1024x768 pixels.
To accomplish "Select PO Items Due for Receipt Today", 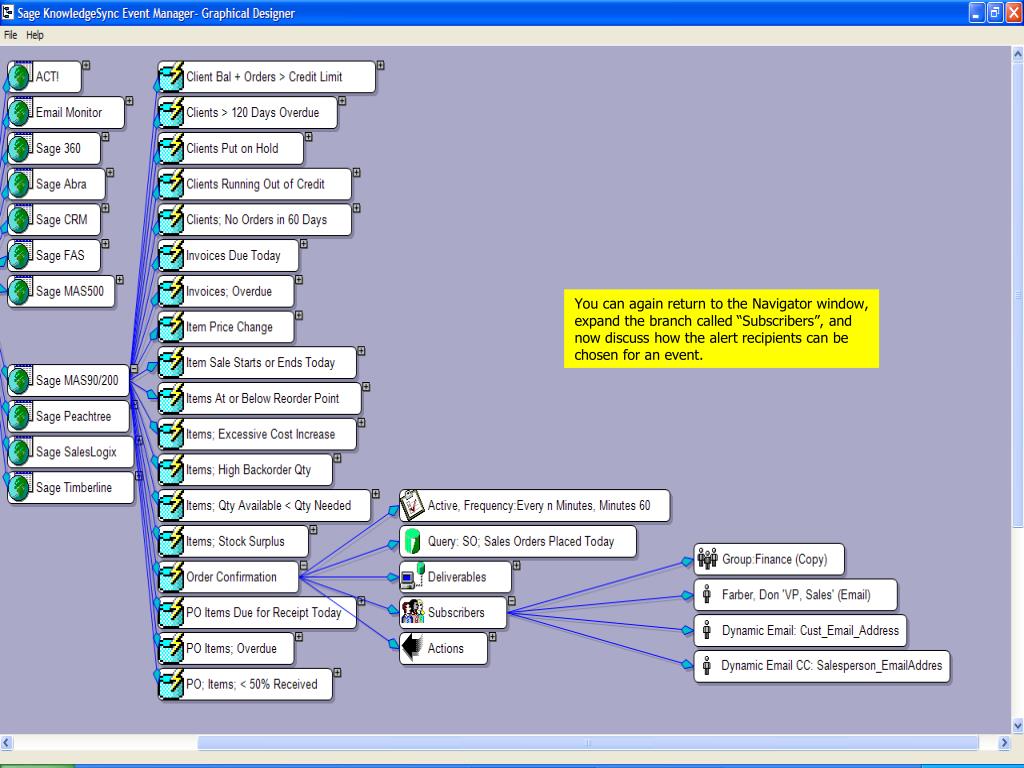I will point(257,613).
